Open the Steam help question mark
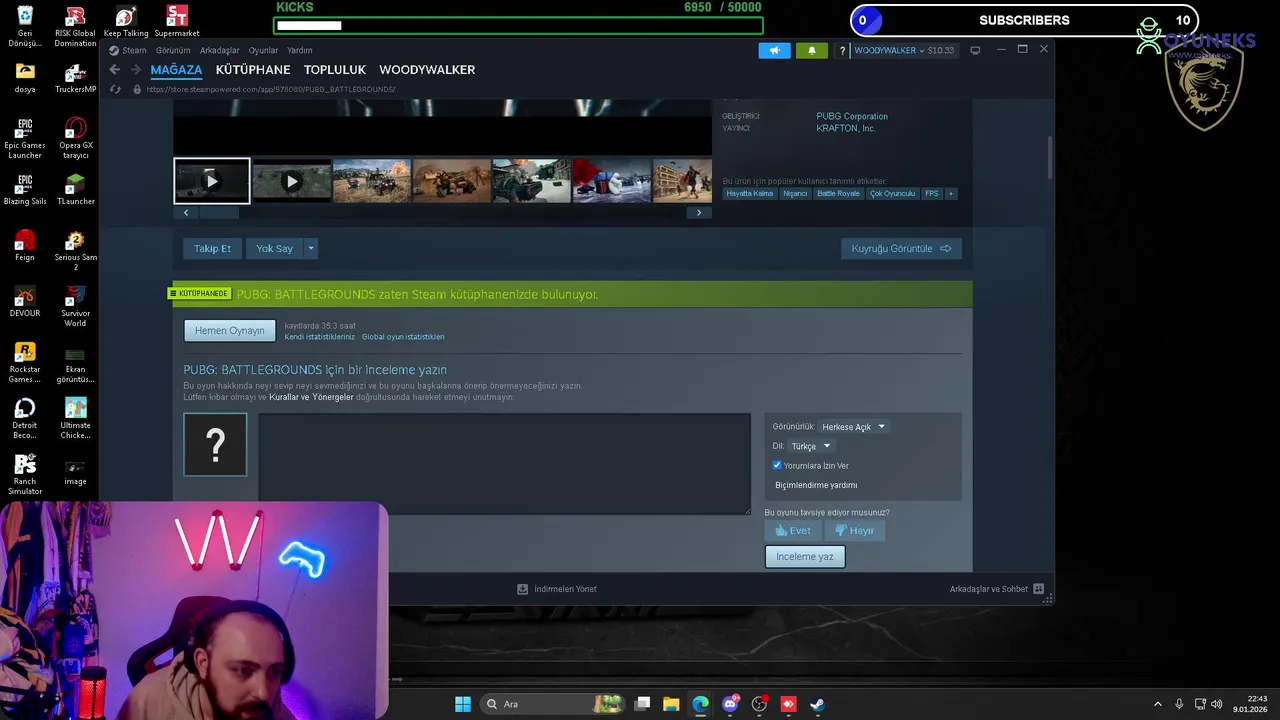Screen dimensions: 1280x720 point(842,50)
